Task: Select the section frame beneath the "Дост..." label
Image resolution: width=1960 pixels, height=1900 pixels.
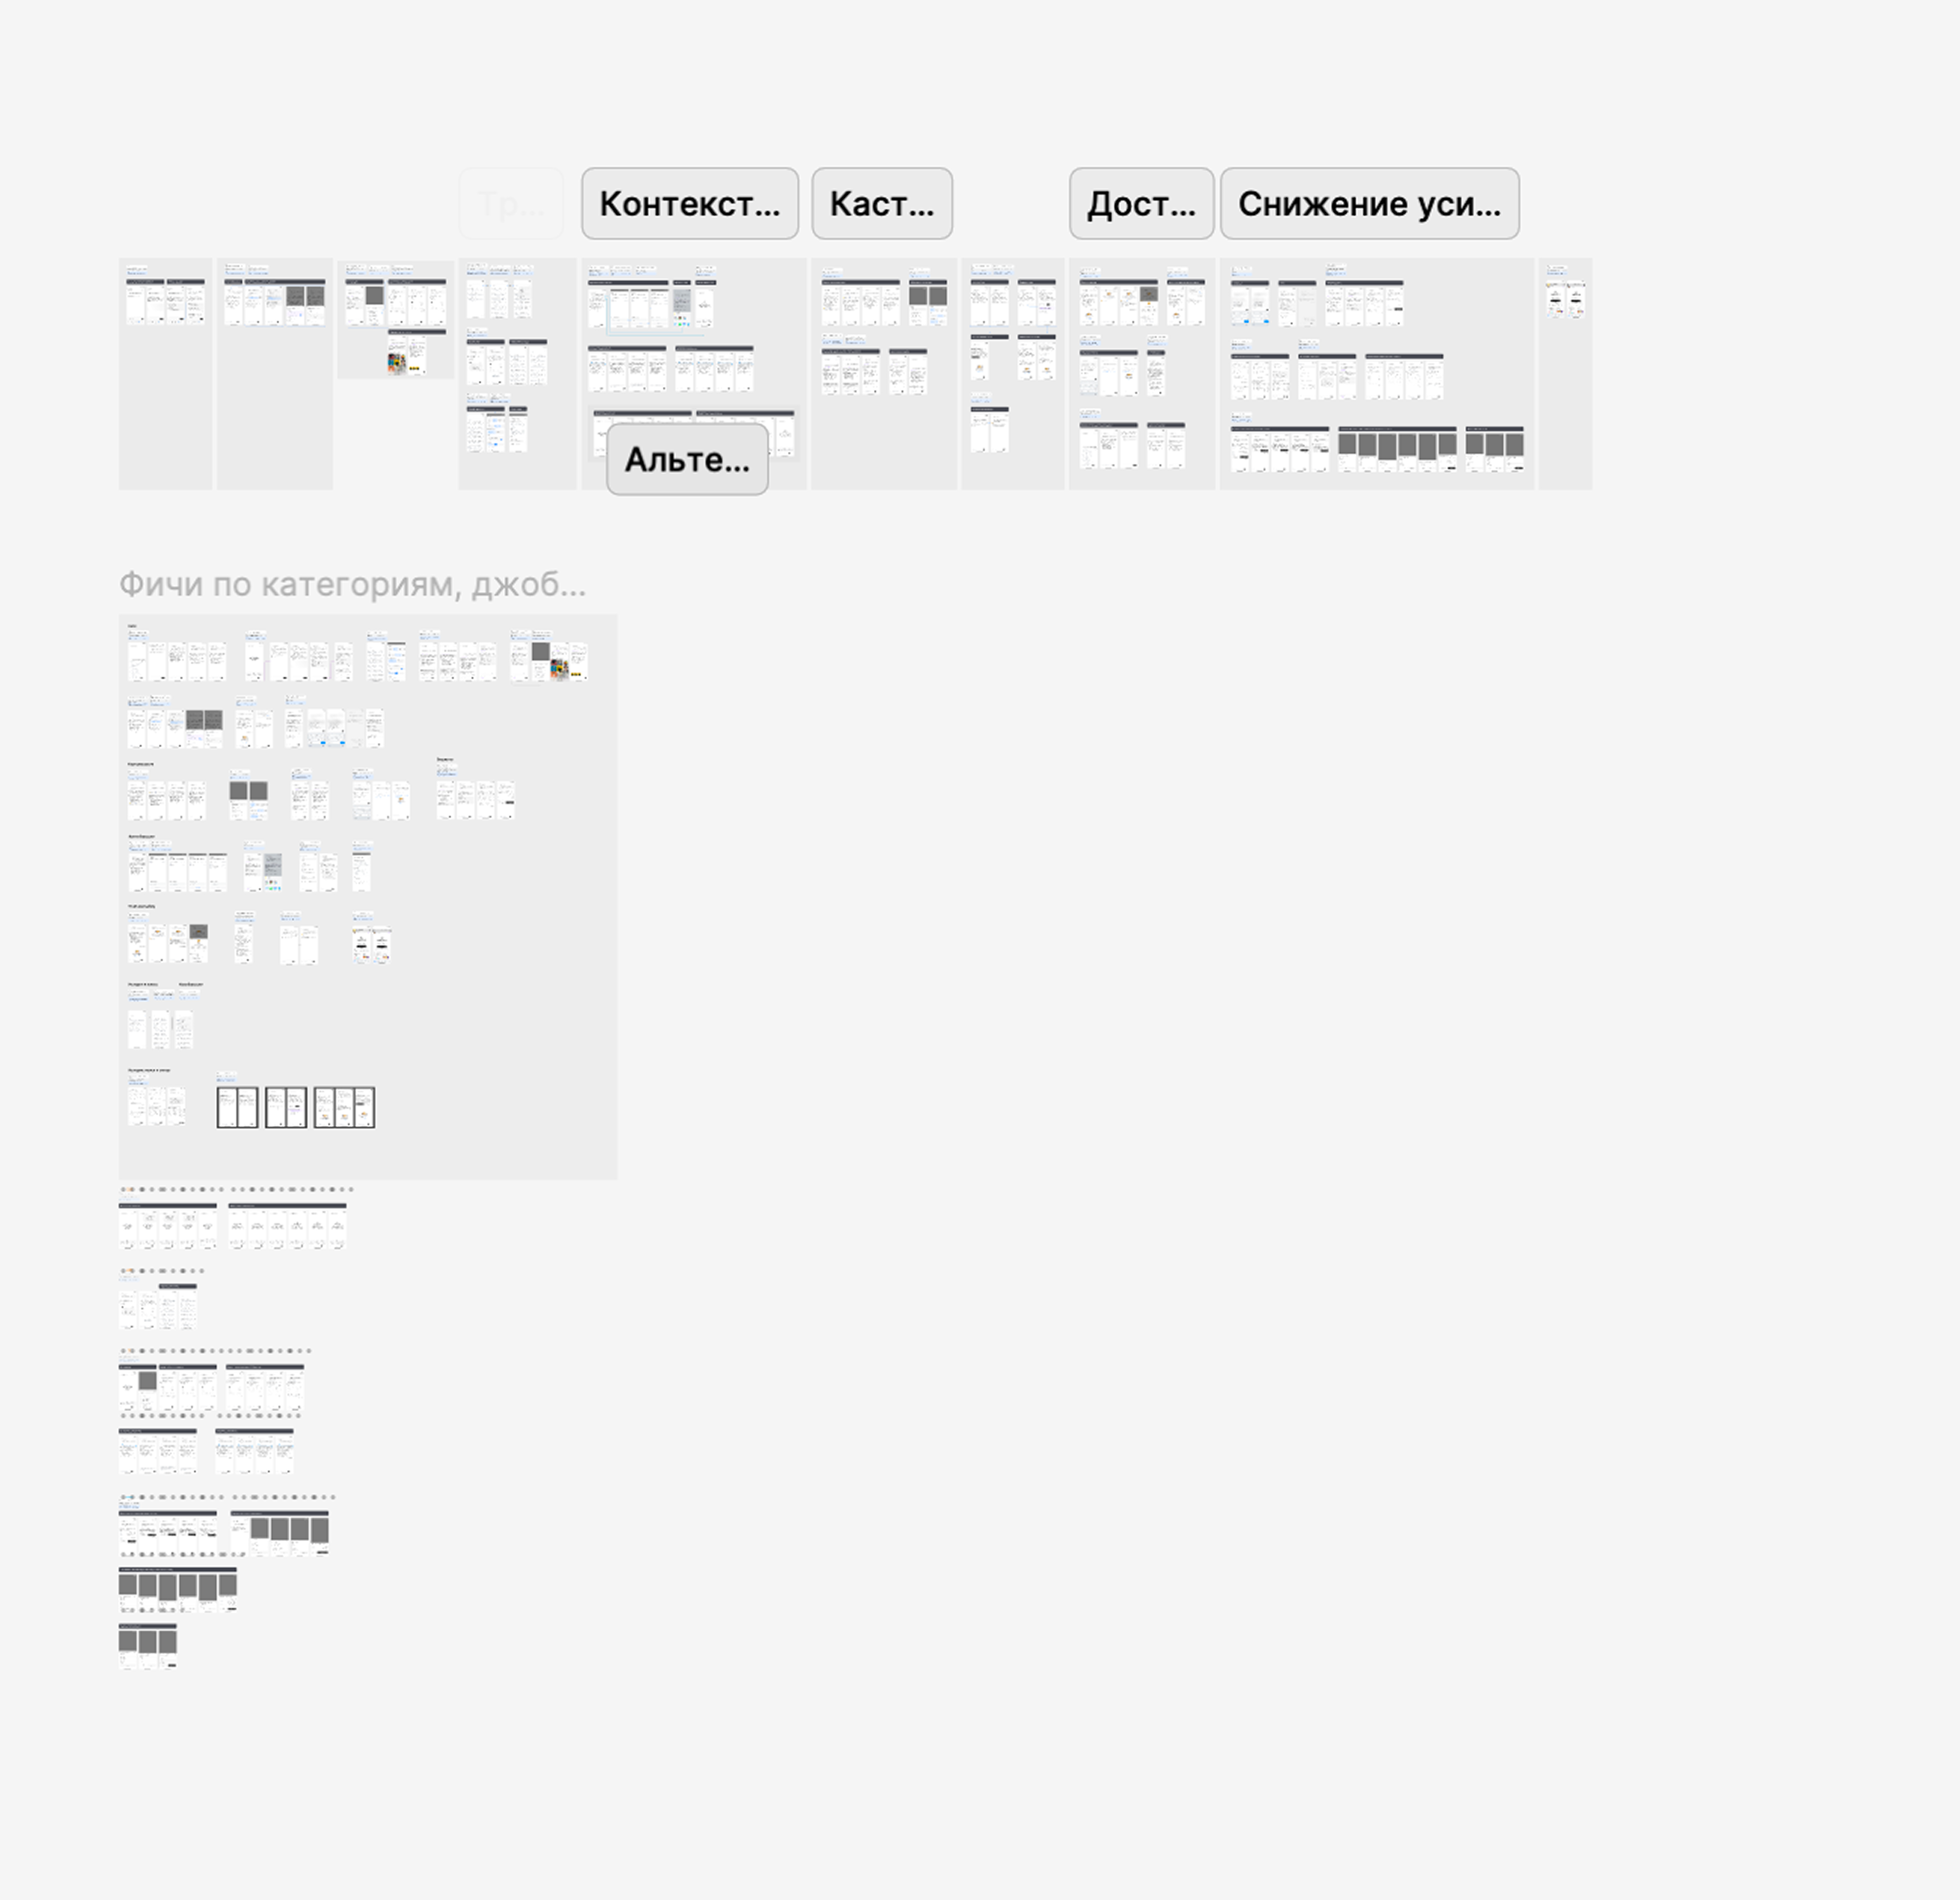Action: 1142,374
